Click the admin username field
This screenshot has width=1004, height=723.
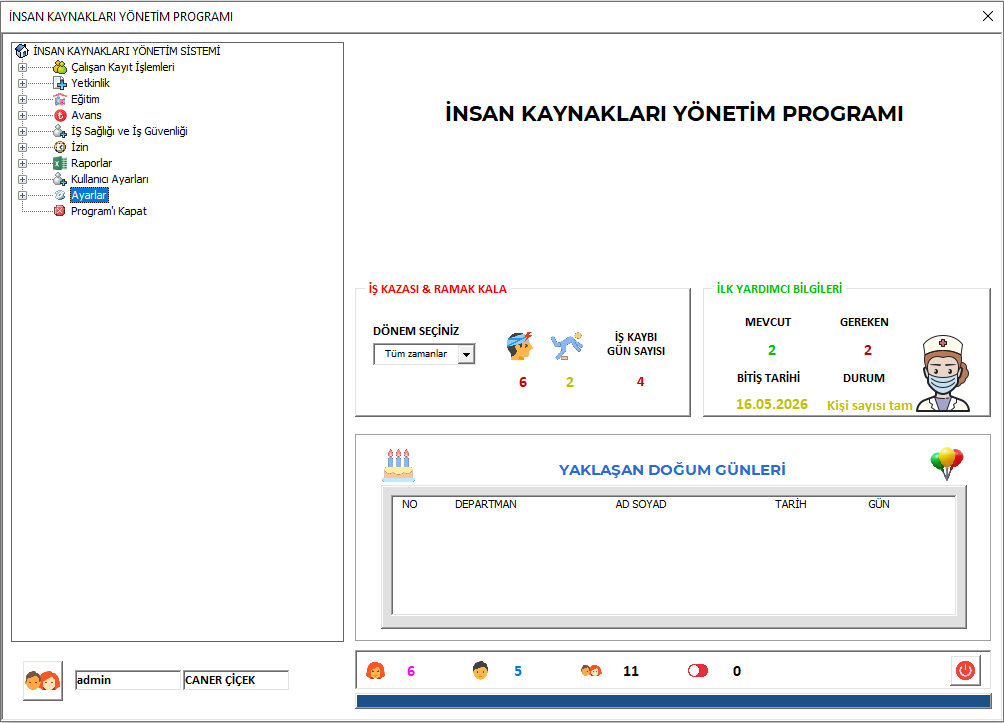click(x=128, y=680)
